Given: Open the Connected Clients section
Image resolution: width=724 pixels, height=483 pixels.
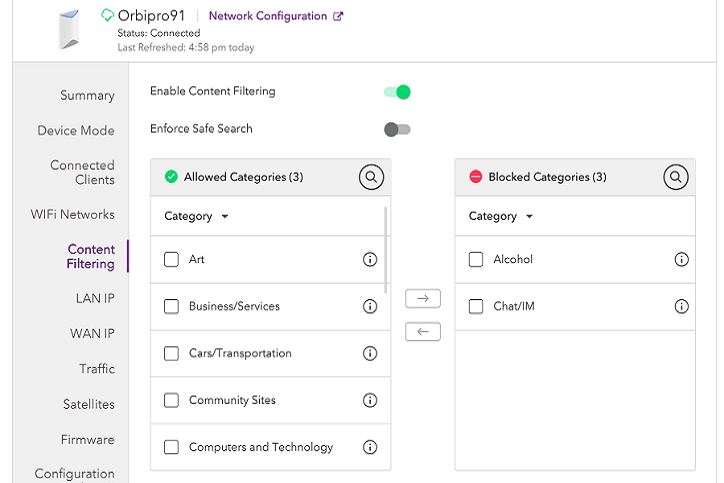Looking at the screenshot, I should coord(82,172).
